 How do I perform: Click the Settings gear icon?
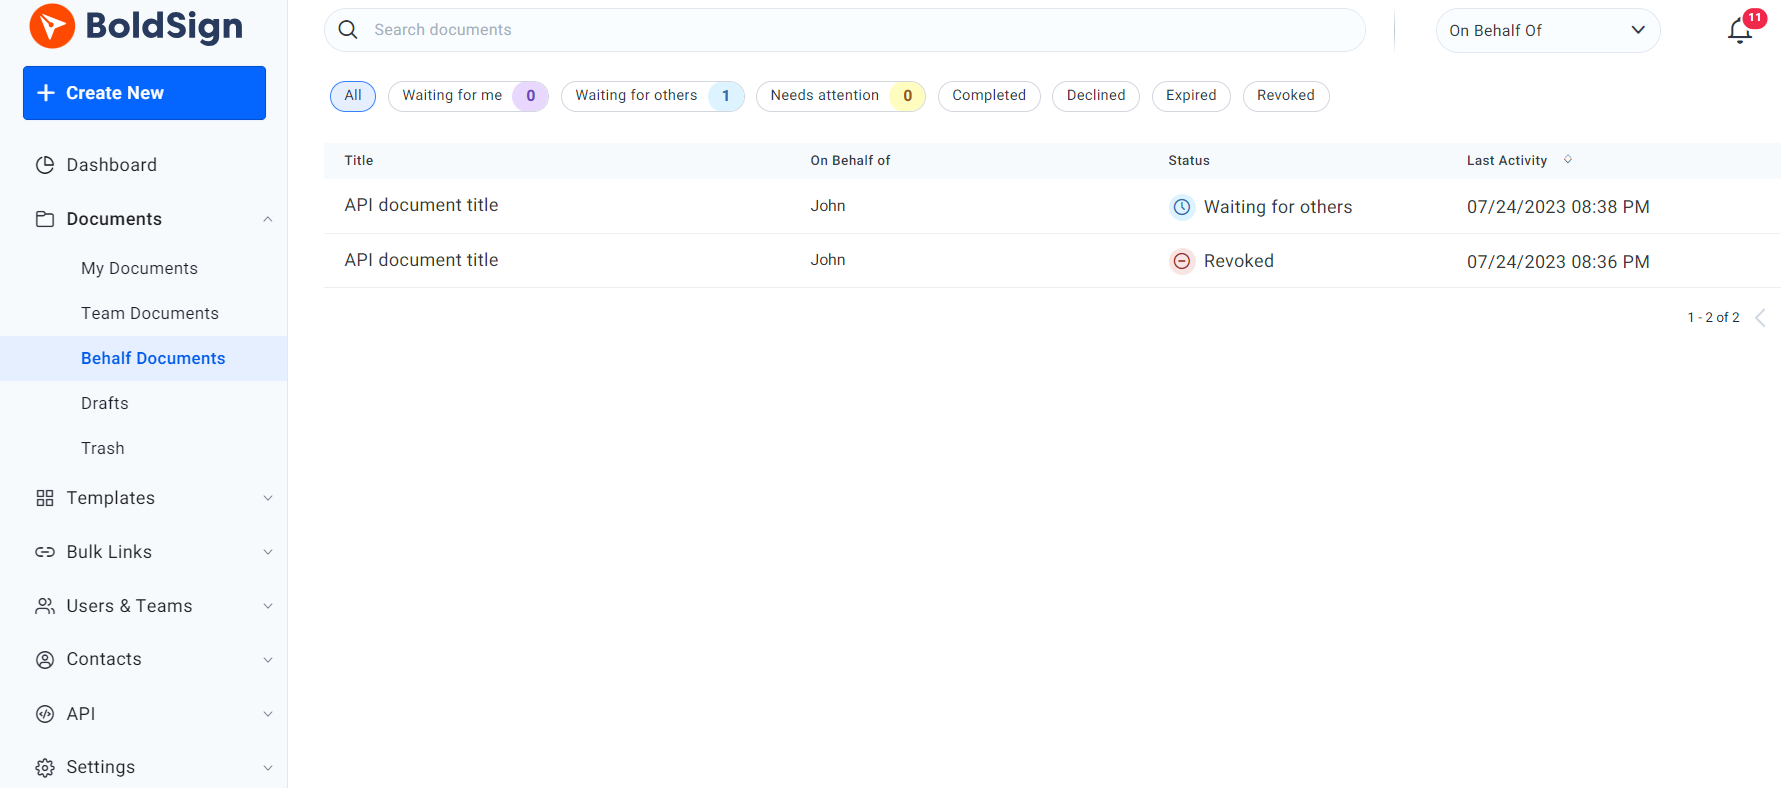point(45,768)
